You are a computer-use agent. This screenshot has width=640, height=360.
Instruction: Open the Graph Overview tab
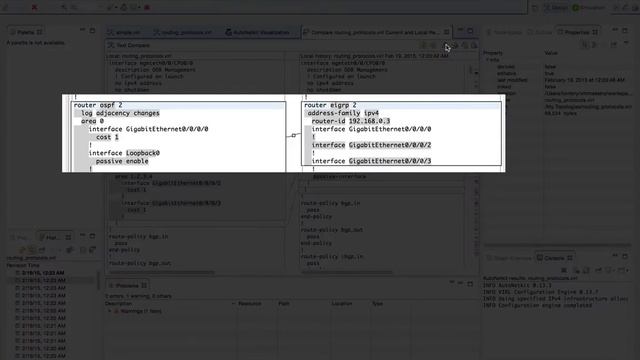[x=509, y=258]
